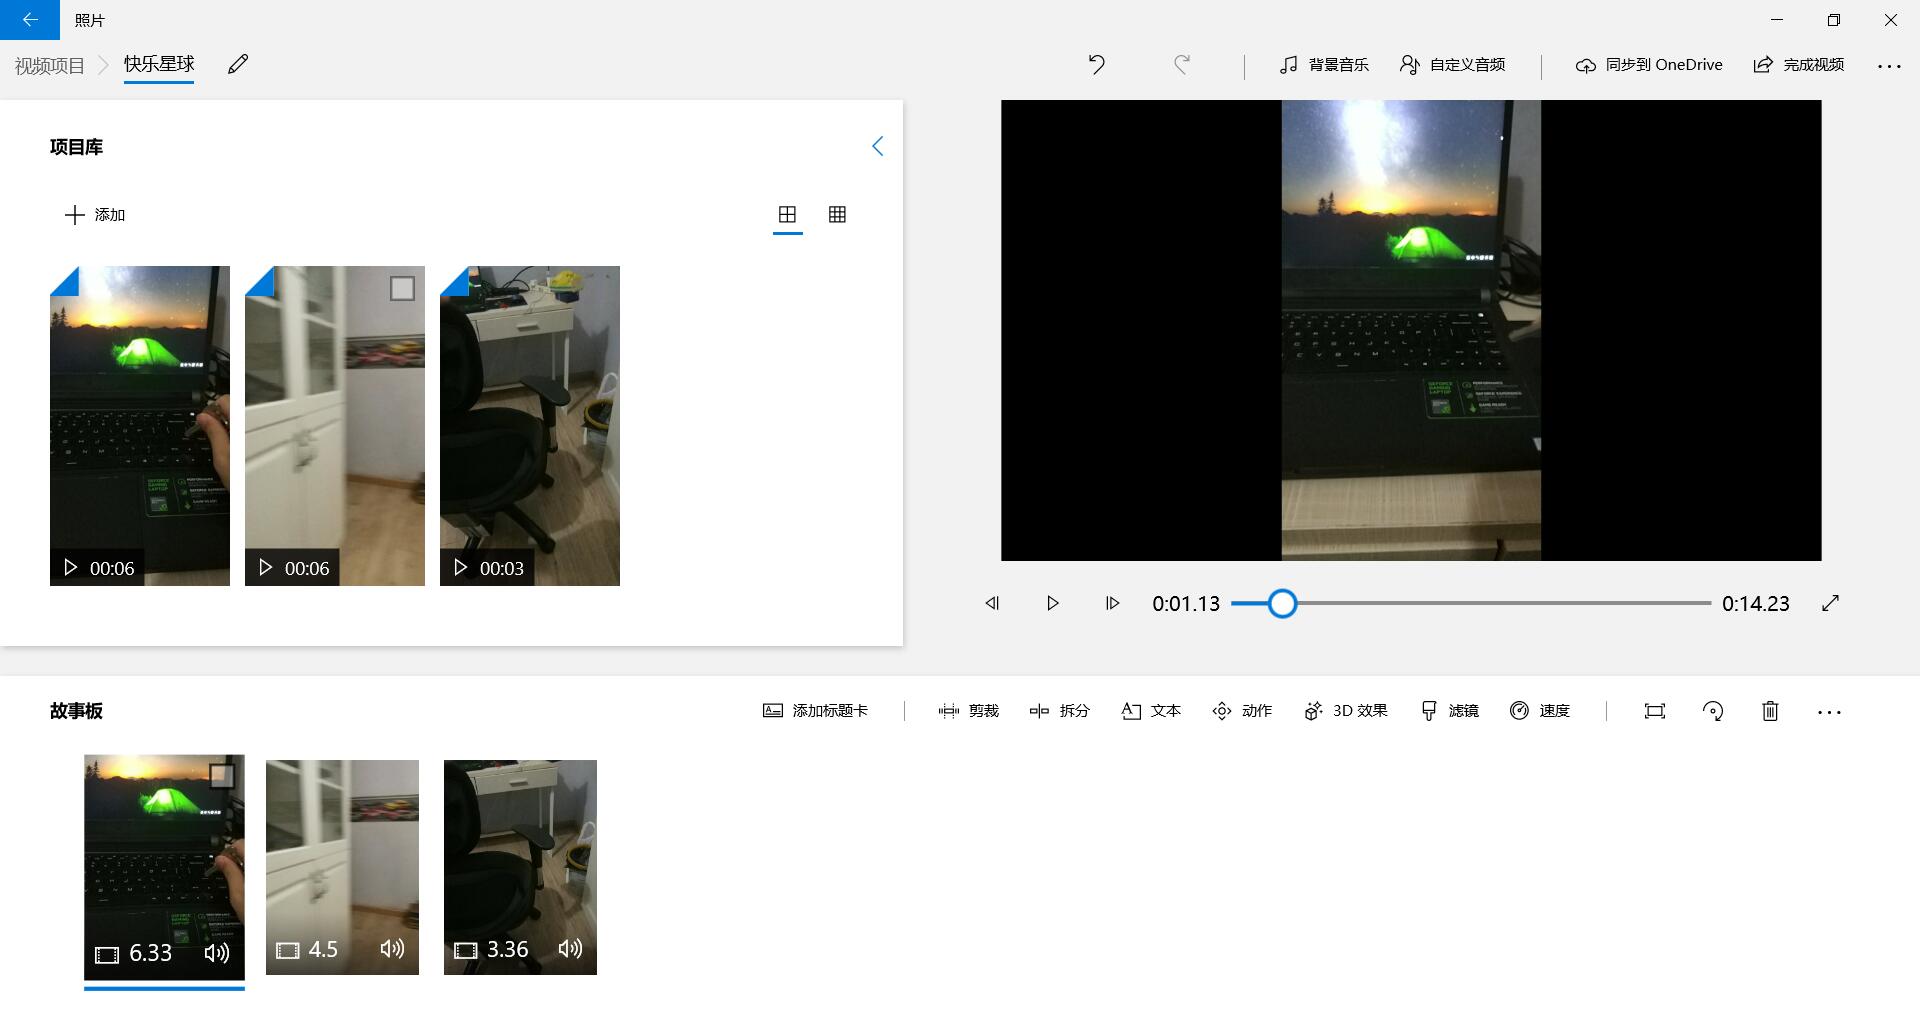Undo the last edit
Image resolution: width=1920 pixels, height=1030 pixels.
tap(1096, 65)
